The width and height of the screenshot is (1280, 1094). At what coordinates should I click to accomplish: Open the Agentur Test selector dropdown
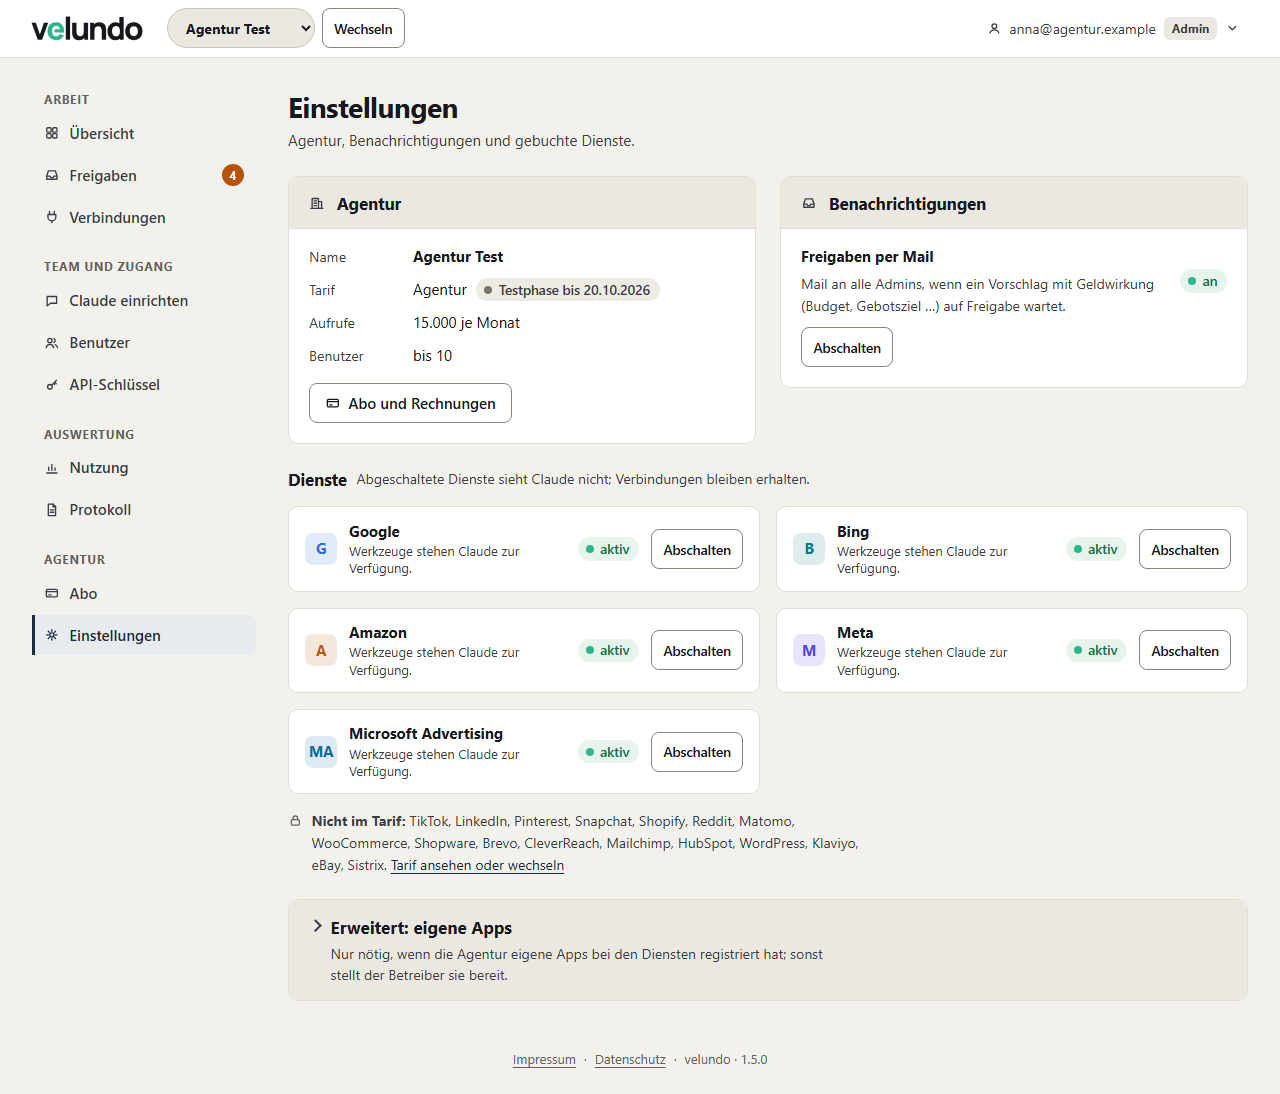point(241,28)
